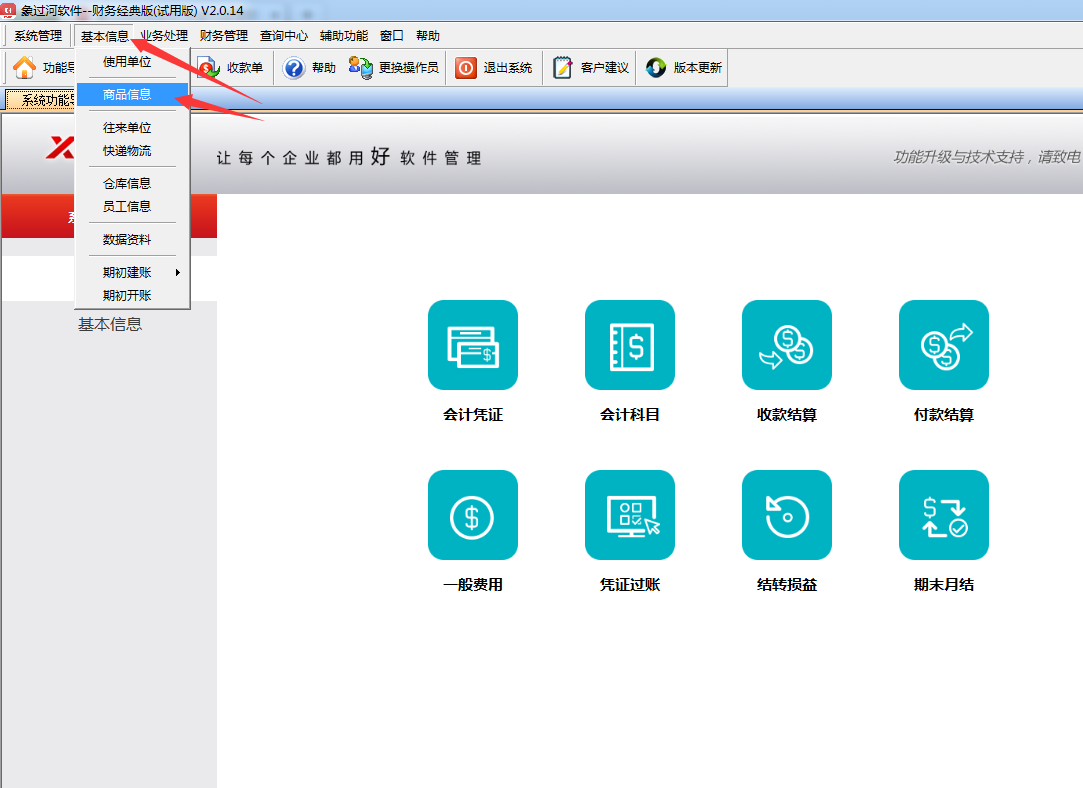Click the 收款单 toolbar label

[x=245, y=68]
